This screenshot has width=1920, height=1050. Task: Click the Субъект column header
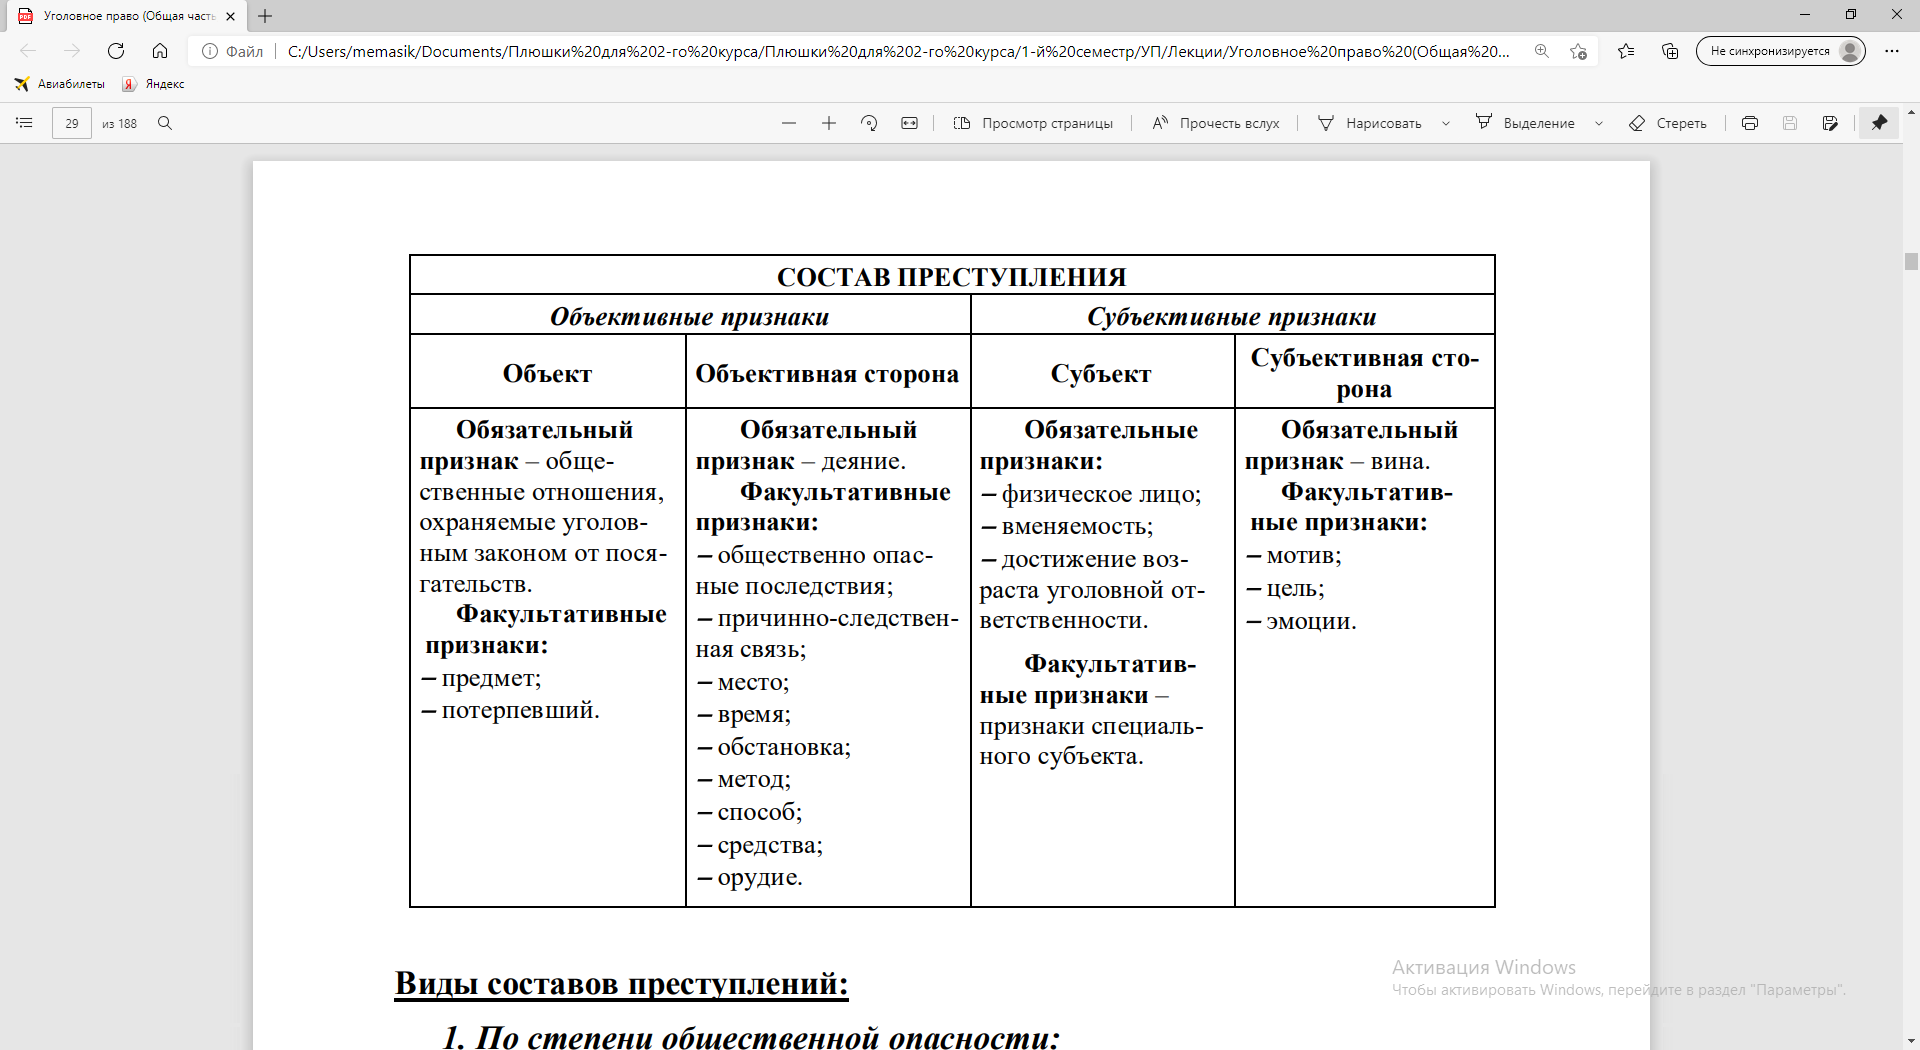1101,373
